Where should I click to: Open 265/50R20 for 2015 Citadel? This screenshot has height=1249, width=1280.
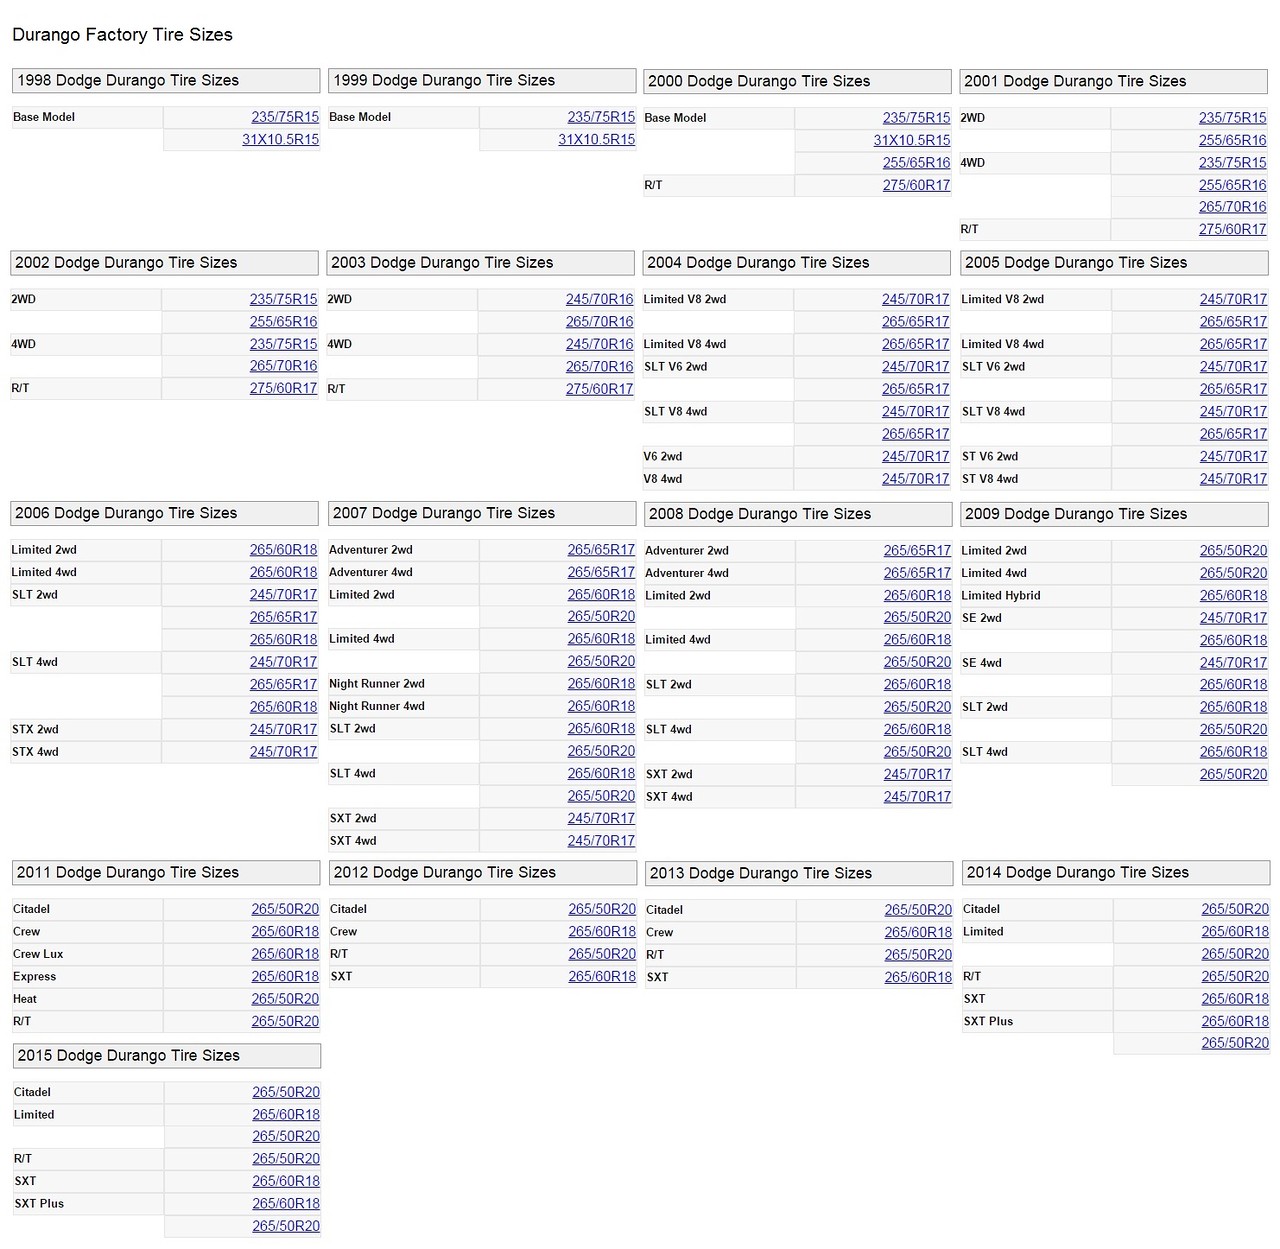(x=286, y=1092)
